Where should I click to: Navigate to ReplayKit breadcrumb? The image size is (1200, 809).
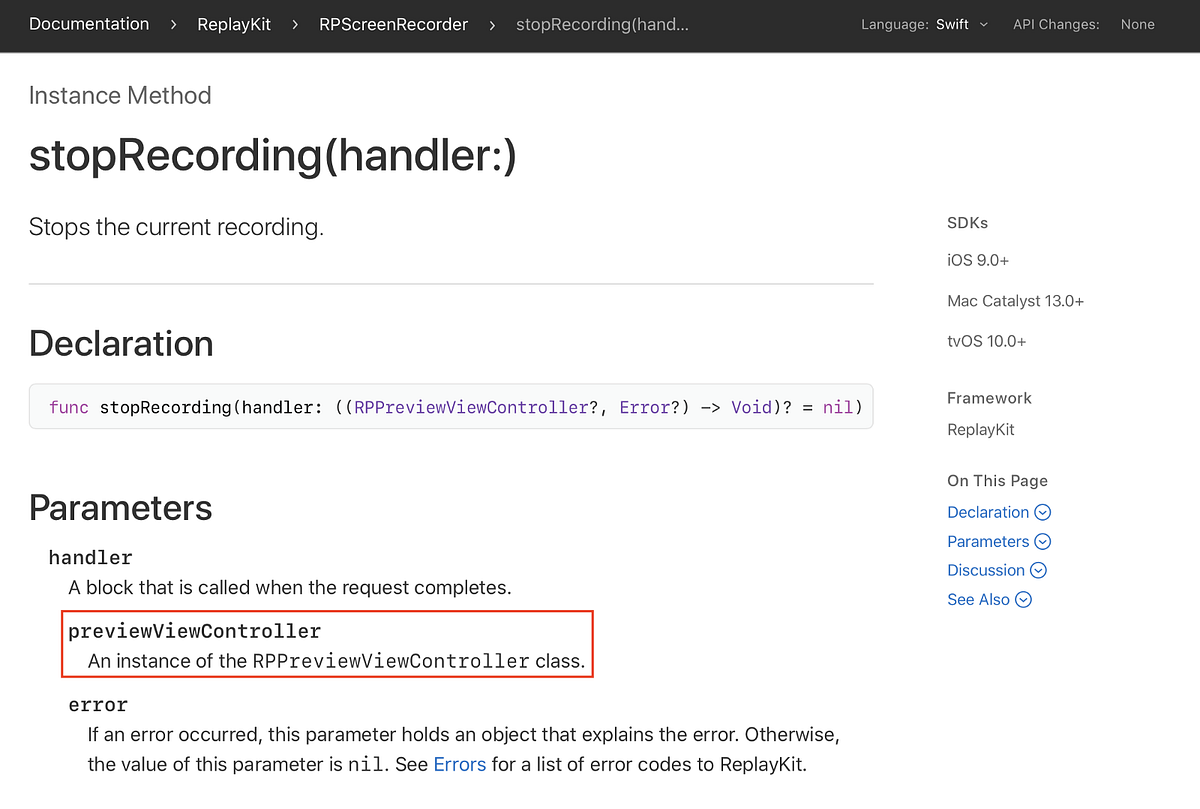(x=234, y=24)
